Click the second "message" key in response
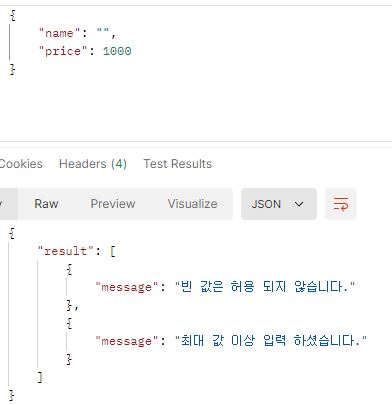This screenshot has width=392, height=405. [x=126, y=341]
